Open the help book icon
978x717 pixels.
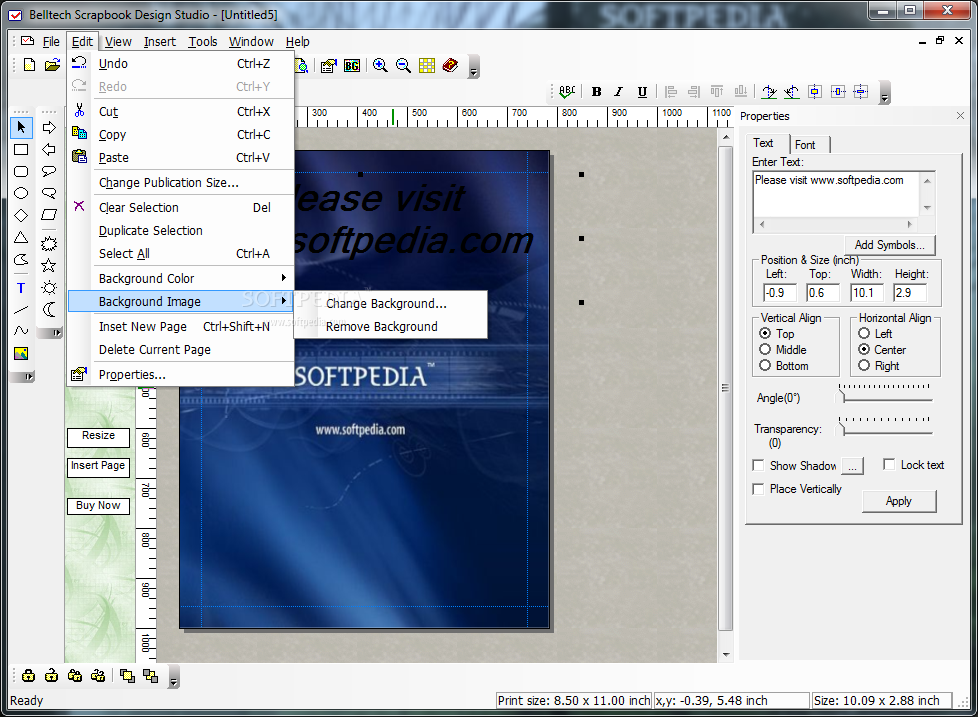coord(450,65)
